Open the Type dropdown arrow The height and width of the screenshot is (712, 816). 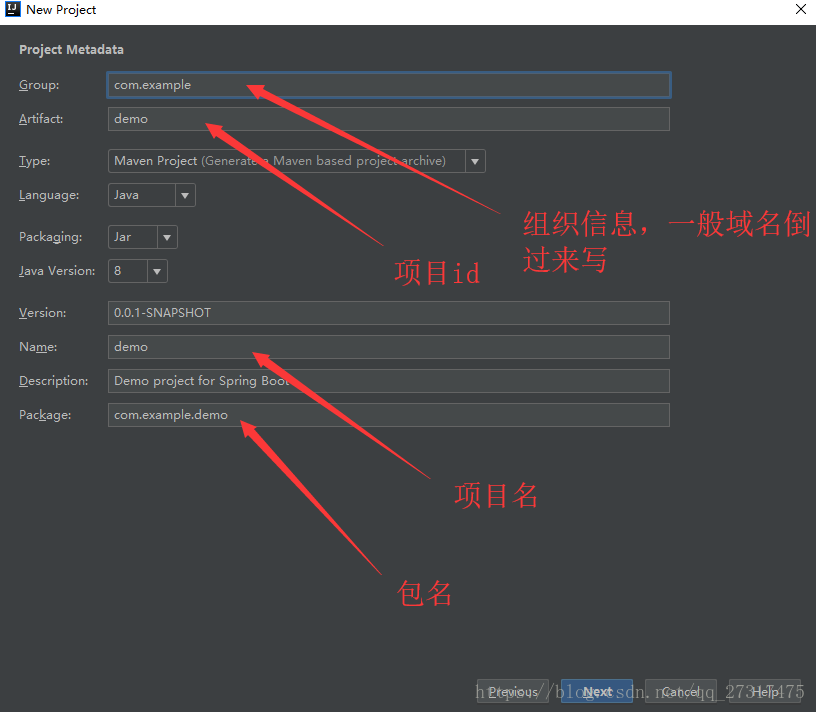(x=475, y=161)
